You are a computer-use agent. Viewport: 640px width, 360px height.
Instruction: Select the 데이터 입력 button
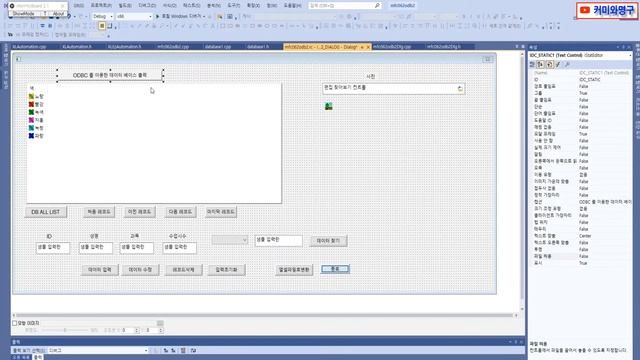[x=100, y=270]
